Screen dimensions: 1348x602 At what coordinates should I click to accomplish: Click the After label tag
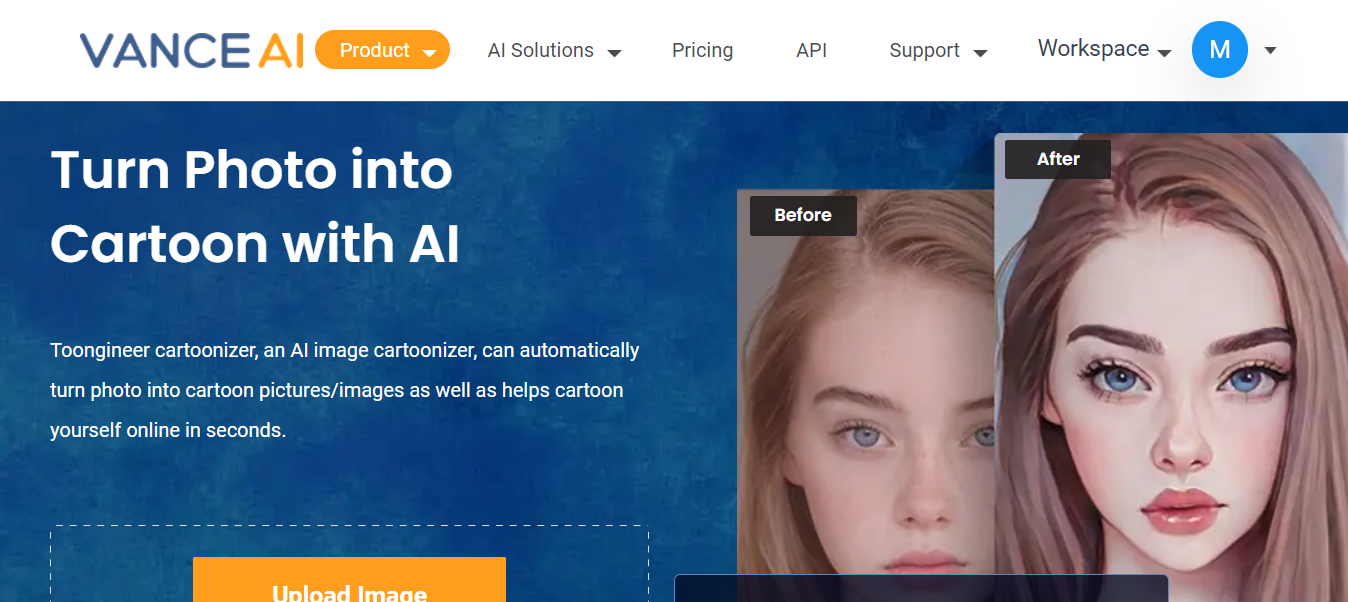[x=1058, y=159]
